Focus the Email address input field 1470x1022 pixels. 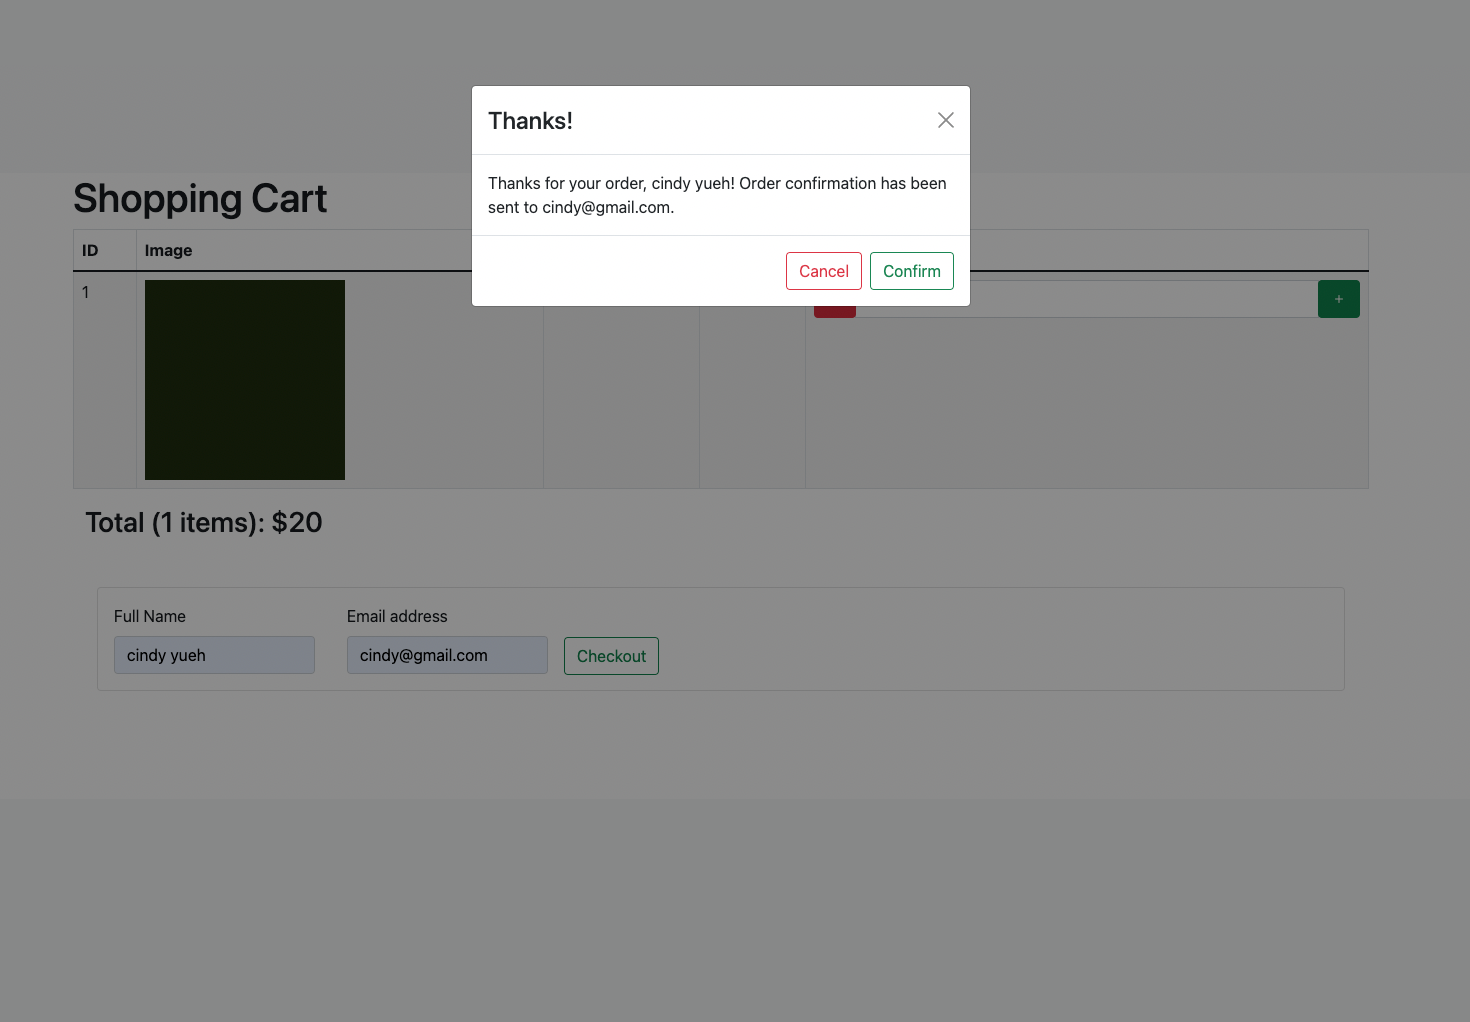(x=447, y=655)
